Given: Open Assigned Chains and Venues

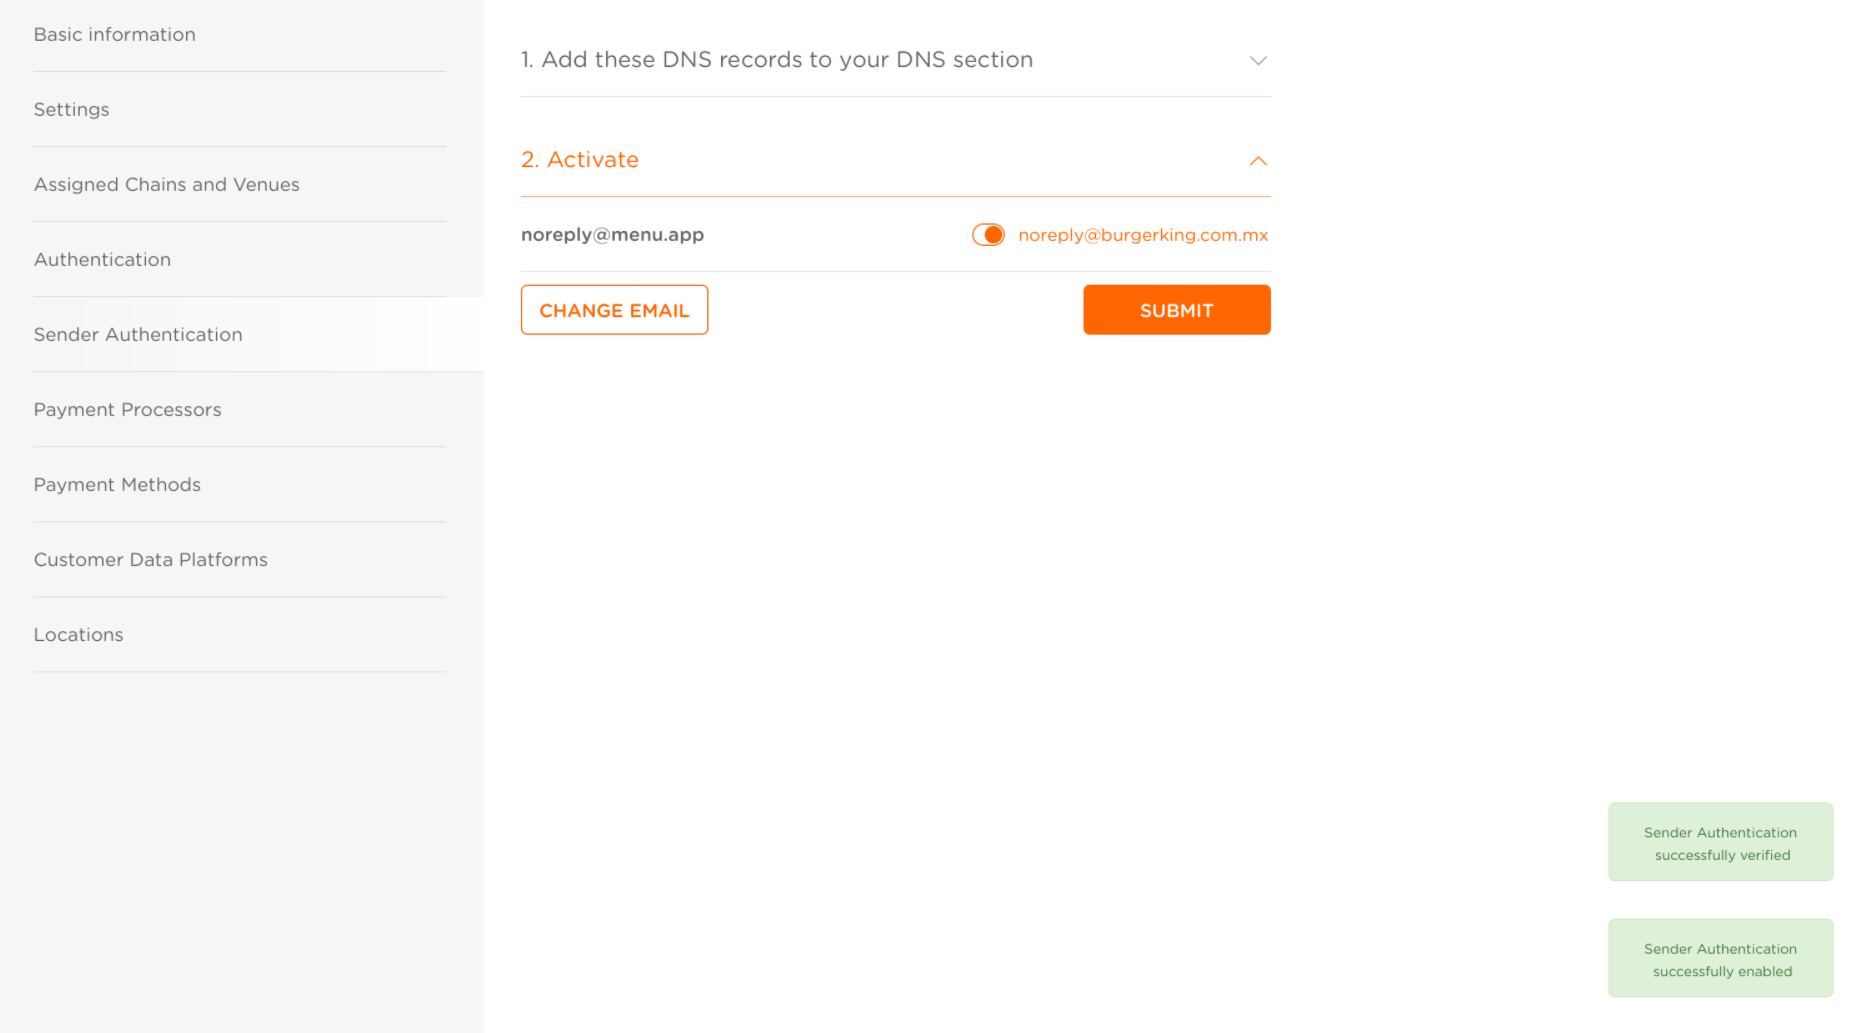Looking at the screenshot, I should (x=167, y=185).
